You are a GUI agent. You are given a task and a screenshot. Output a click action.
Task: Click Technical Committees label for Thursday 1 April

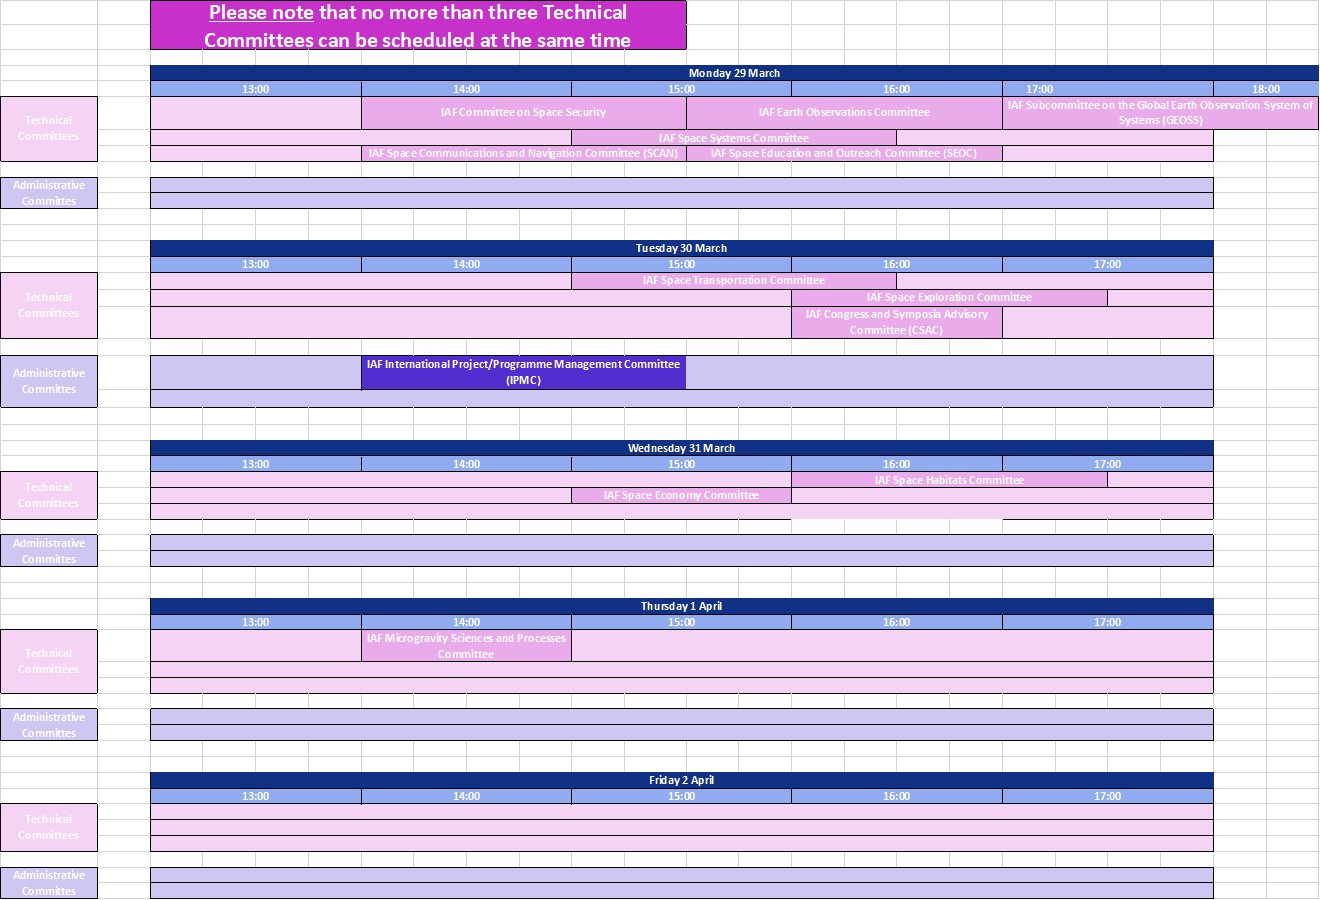(x=49, y=661)
